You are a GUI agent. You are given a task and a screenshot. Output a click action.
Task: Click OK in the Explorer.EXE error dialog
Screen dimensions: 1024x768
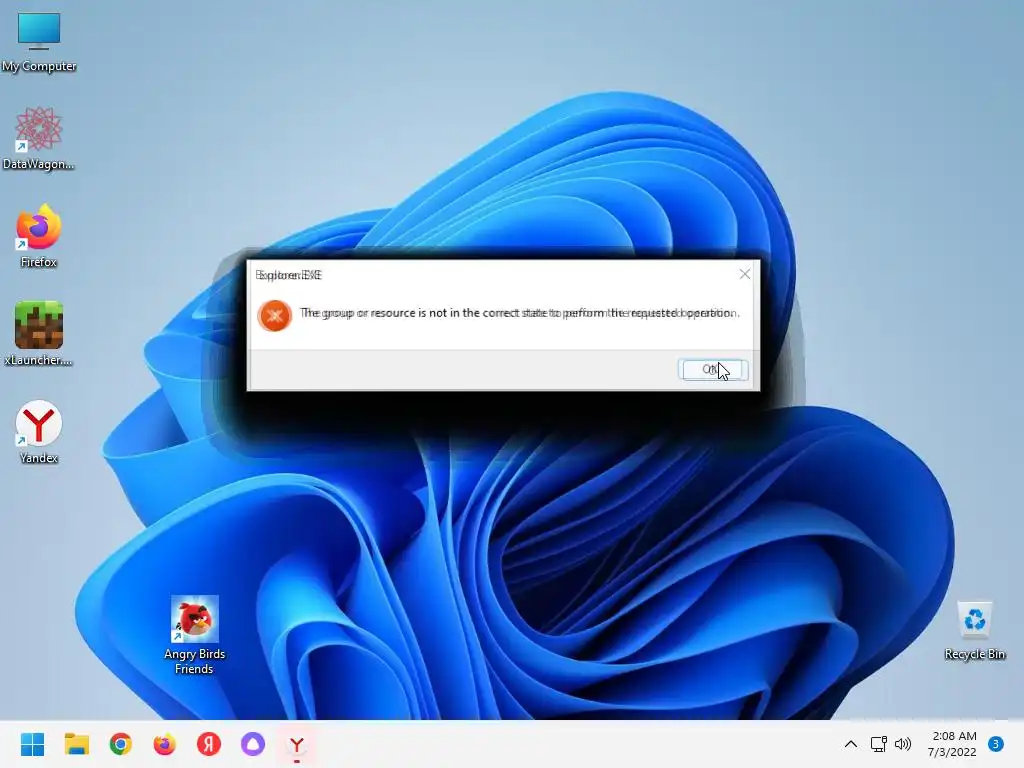[712, 370]
